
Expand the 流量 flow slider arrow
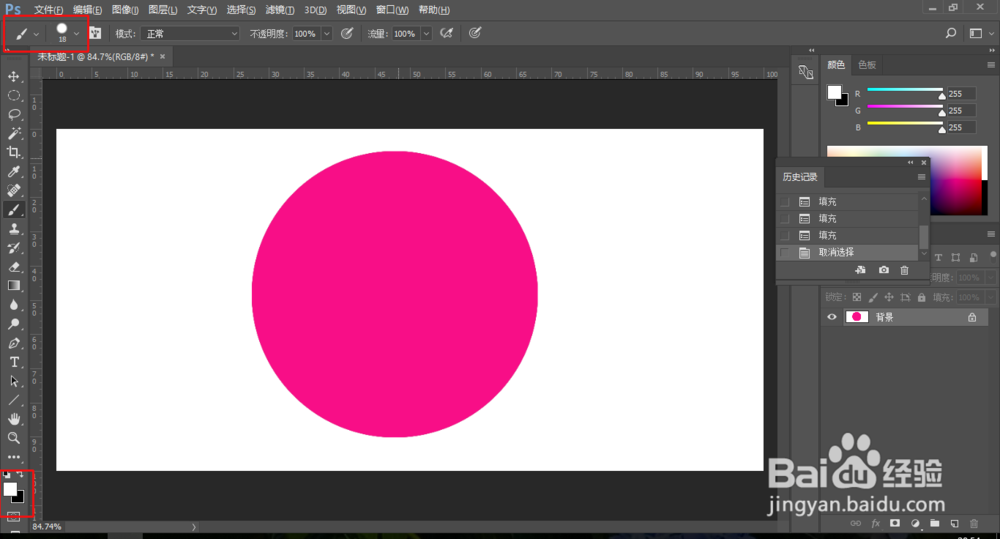[426, 34]
